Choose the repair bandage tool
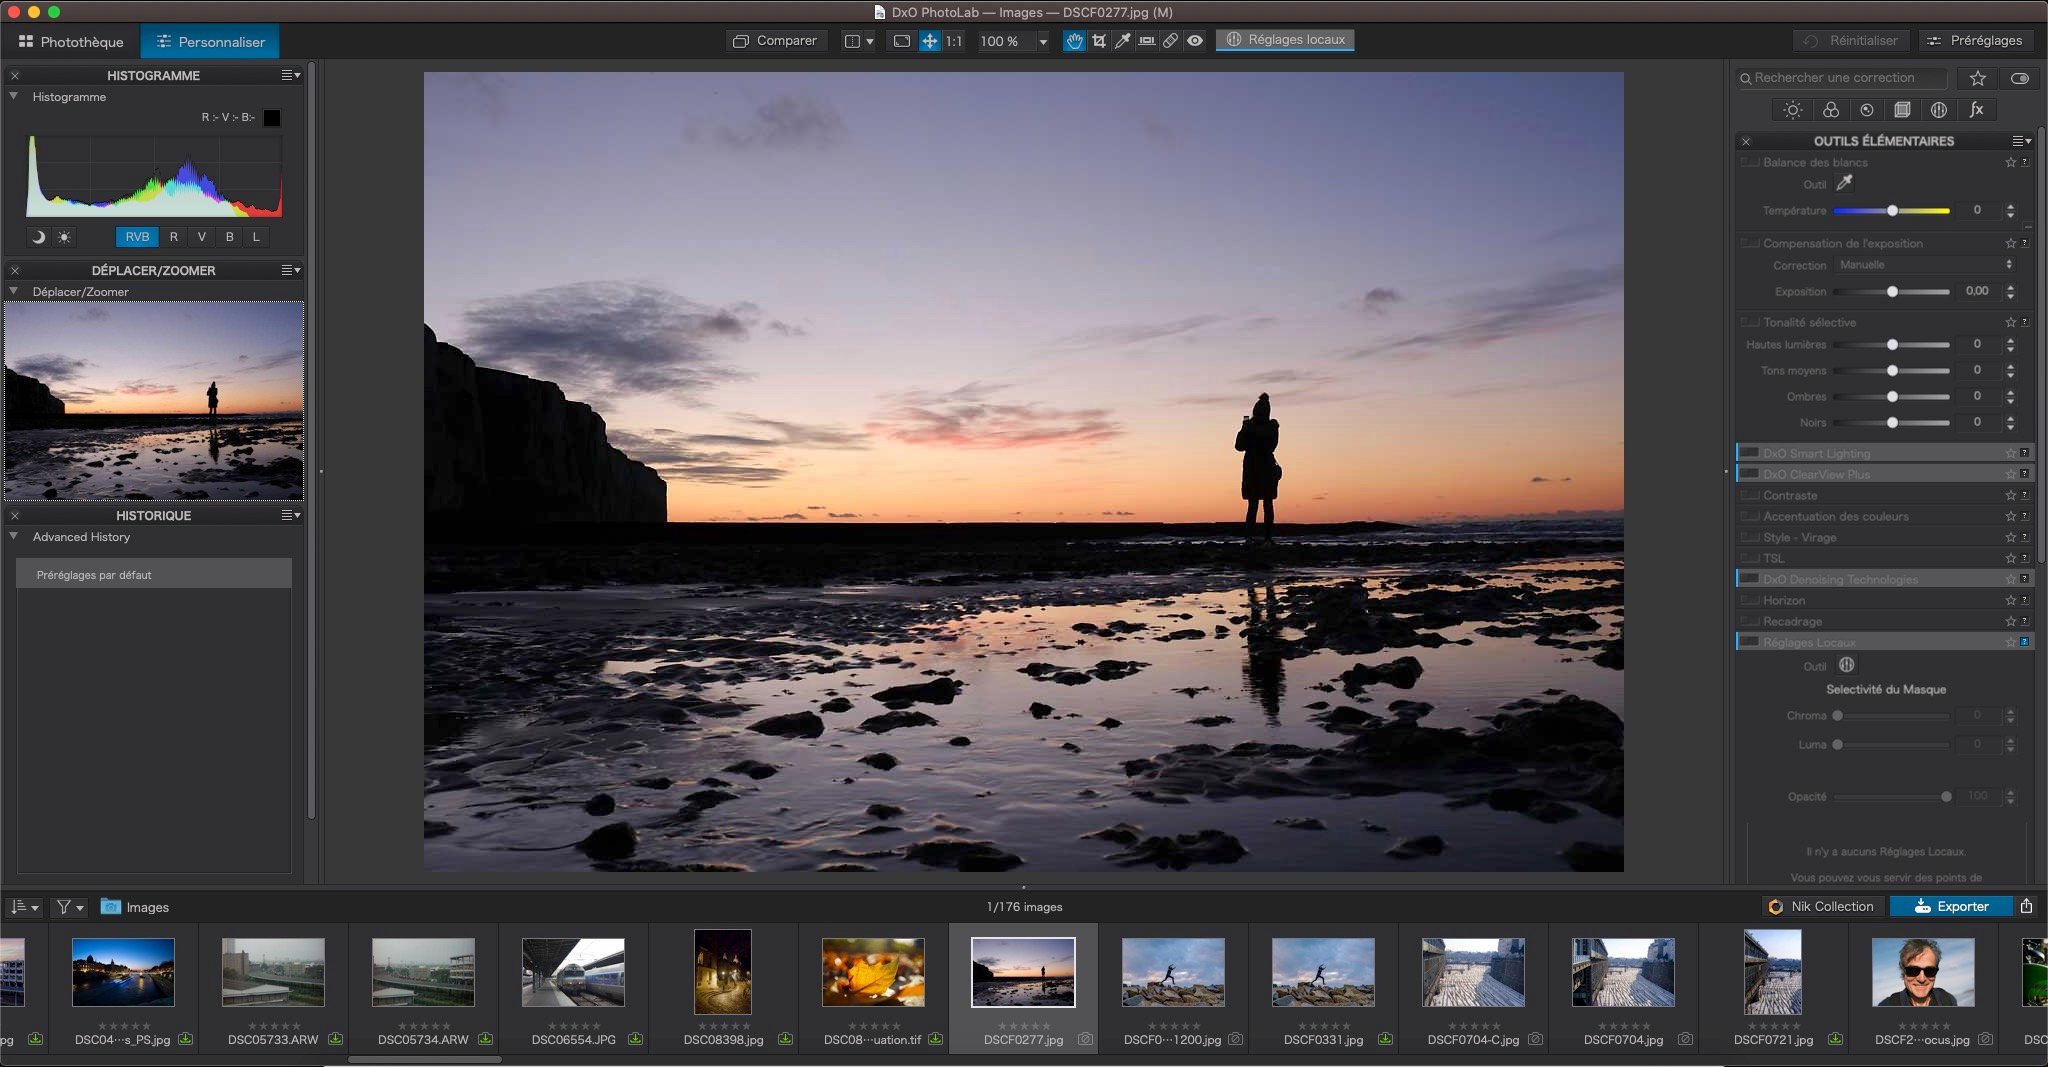Image resolution: width=2048 pixels, height=1067 pixels. click(1170, 41)
